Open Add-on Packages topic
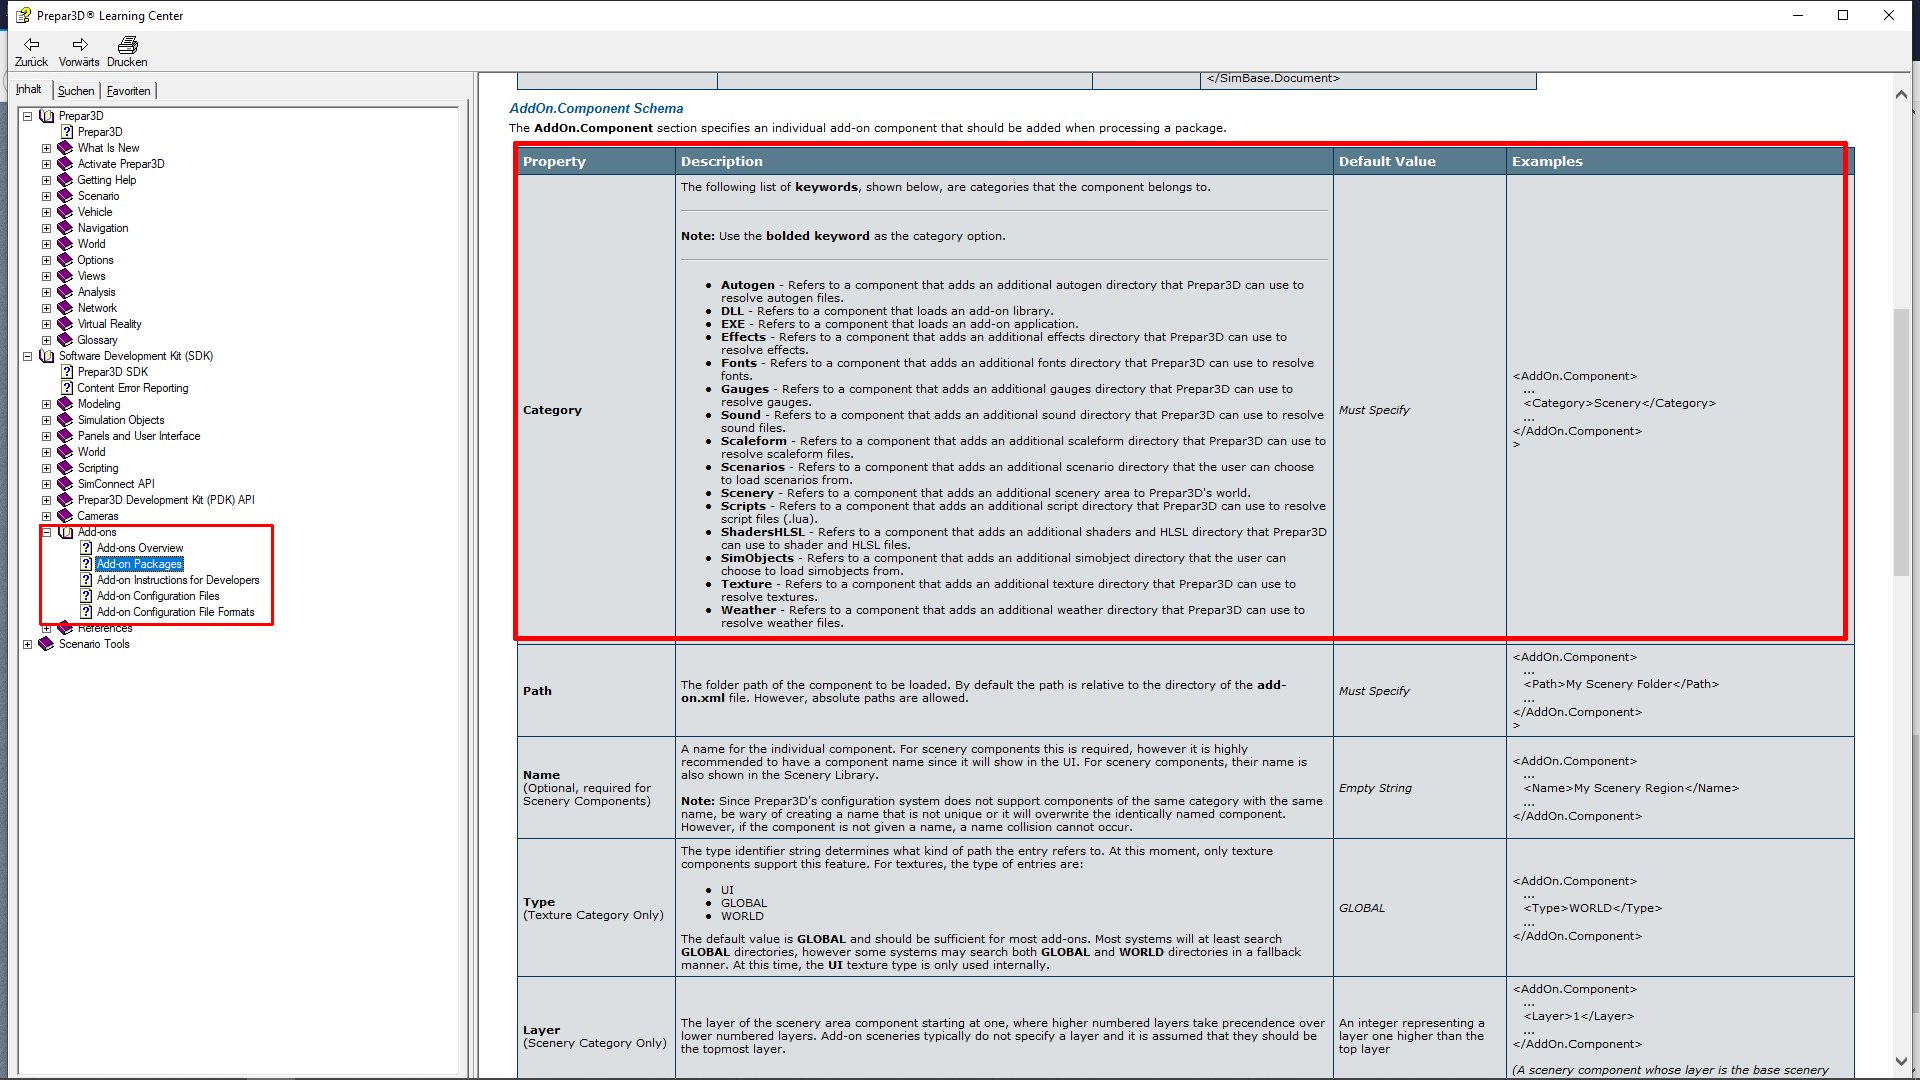Image resolution: width=1920 pixels, height=1080 pixels. (x=139, y=564)
